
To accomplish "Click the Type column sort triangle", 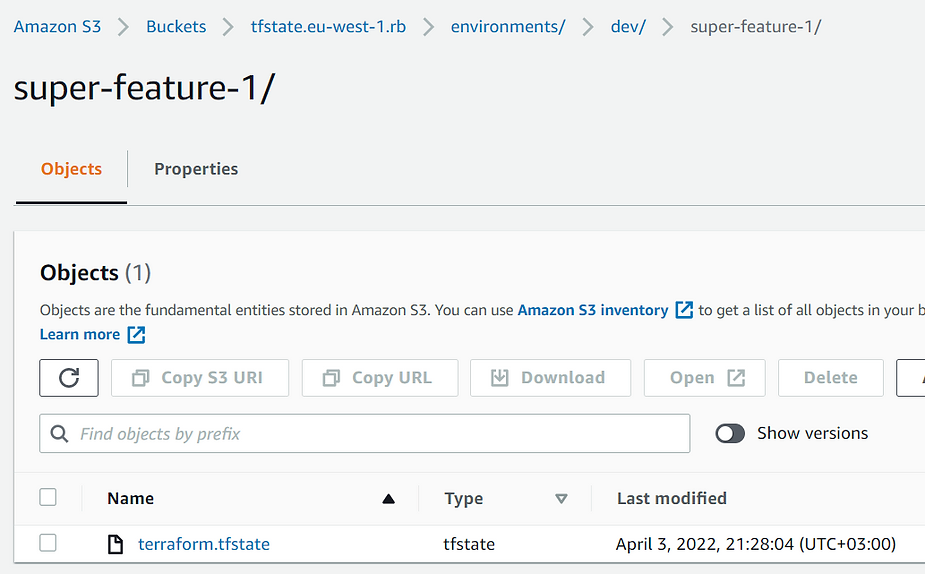I will (x=561, y=499).
